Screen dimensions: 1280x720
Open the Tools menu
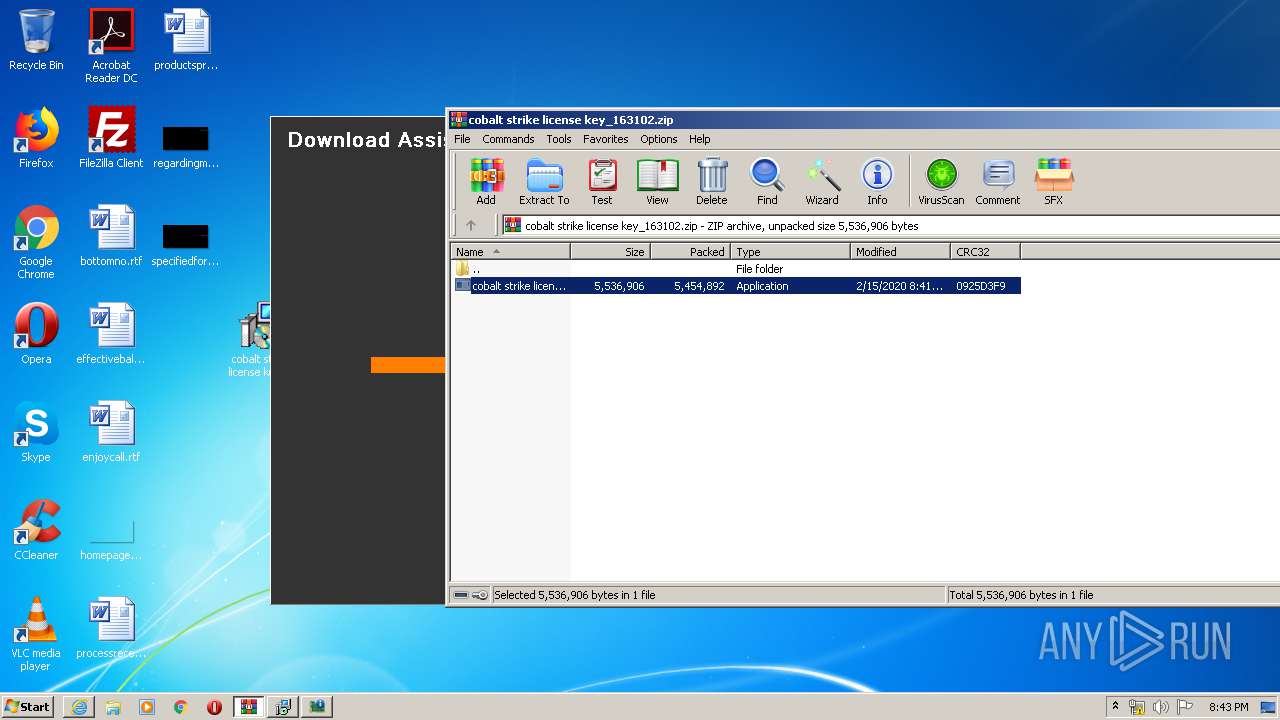point(559,139)
